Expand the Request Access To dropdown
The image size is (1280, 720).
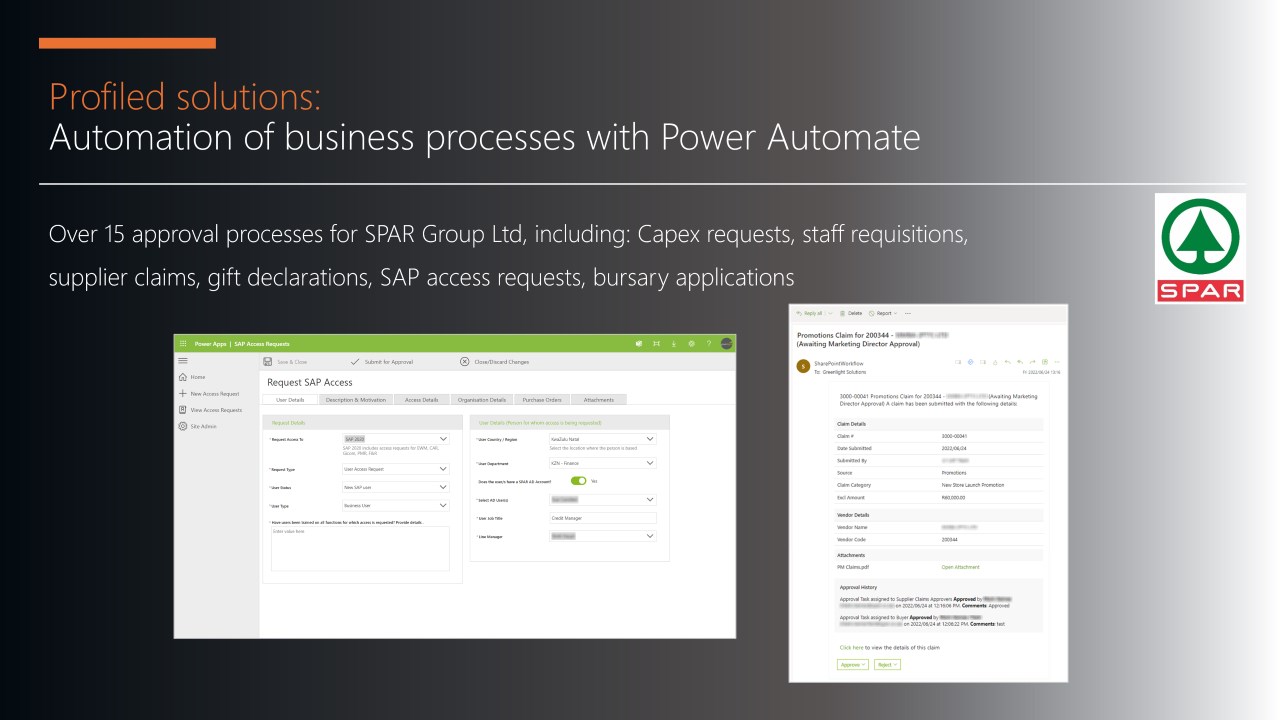click(x=443, y=438)
